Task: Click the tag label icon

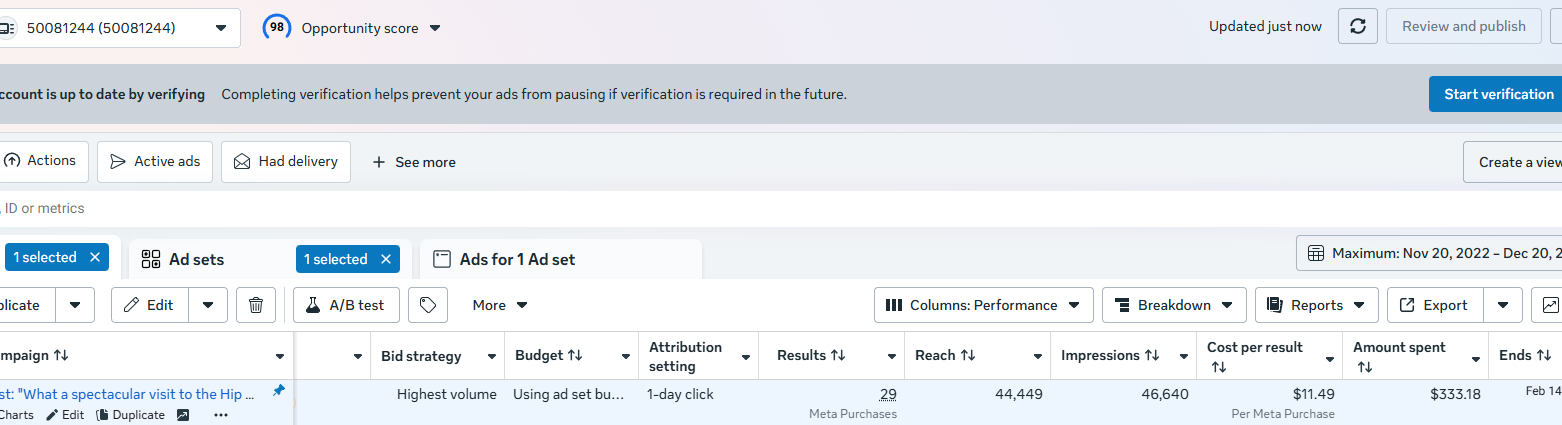Action: pyautogui.click(x=428, y=305)
